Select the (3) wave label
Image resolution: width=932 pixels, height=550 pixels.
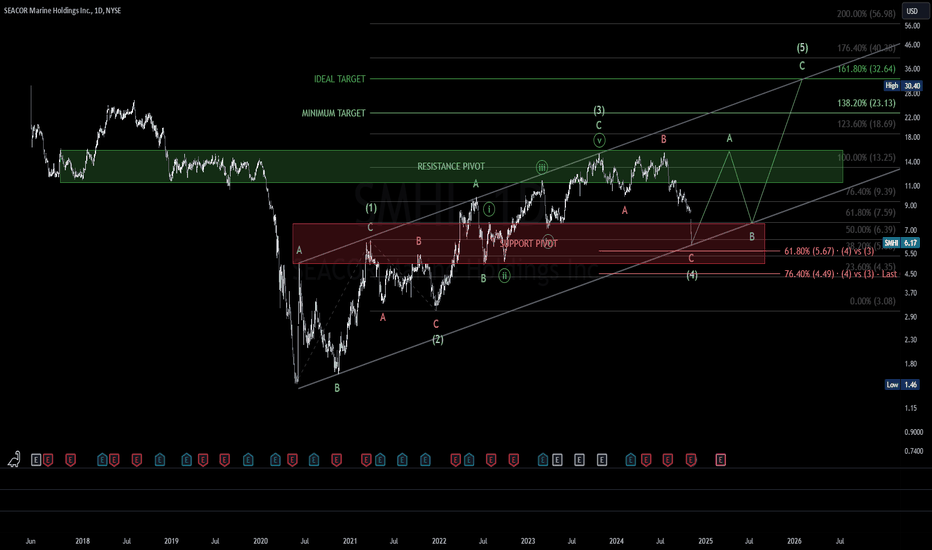coord(599,110)
